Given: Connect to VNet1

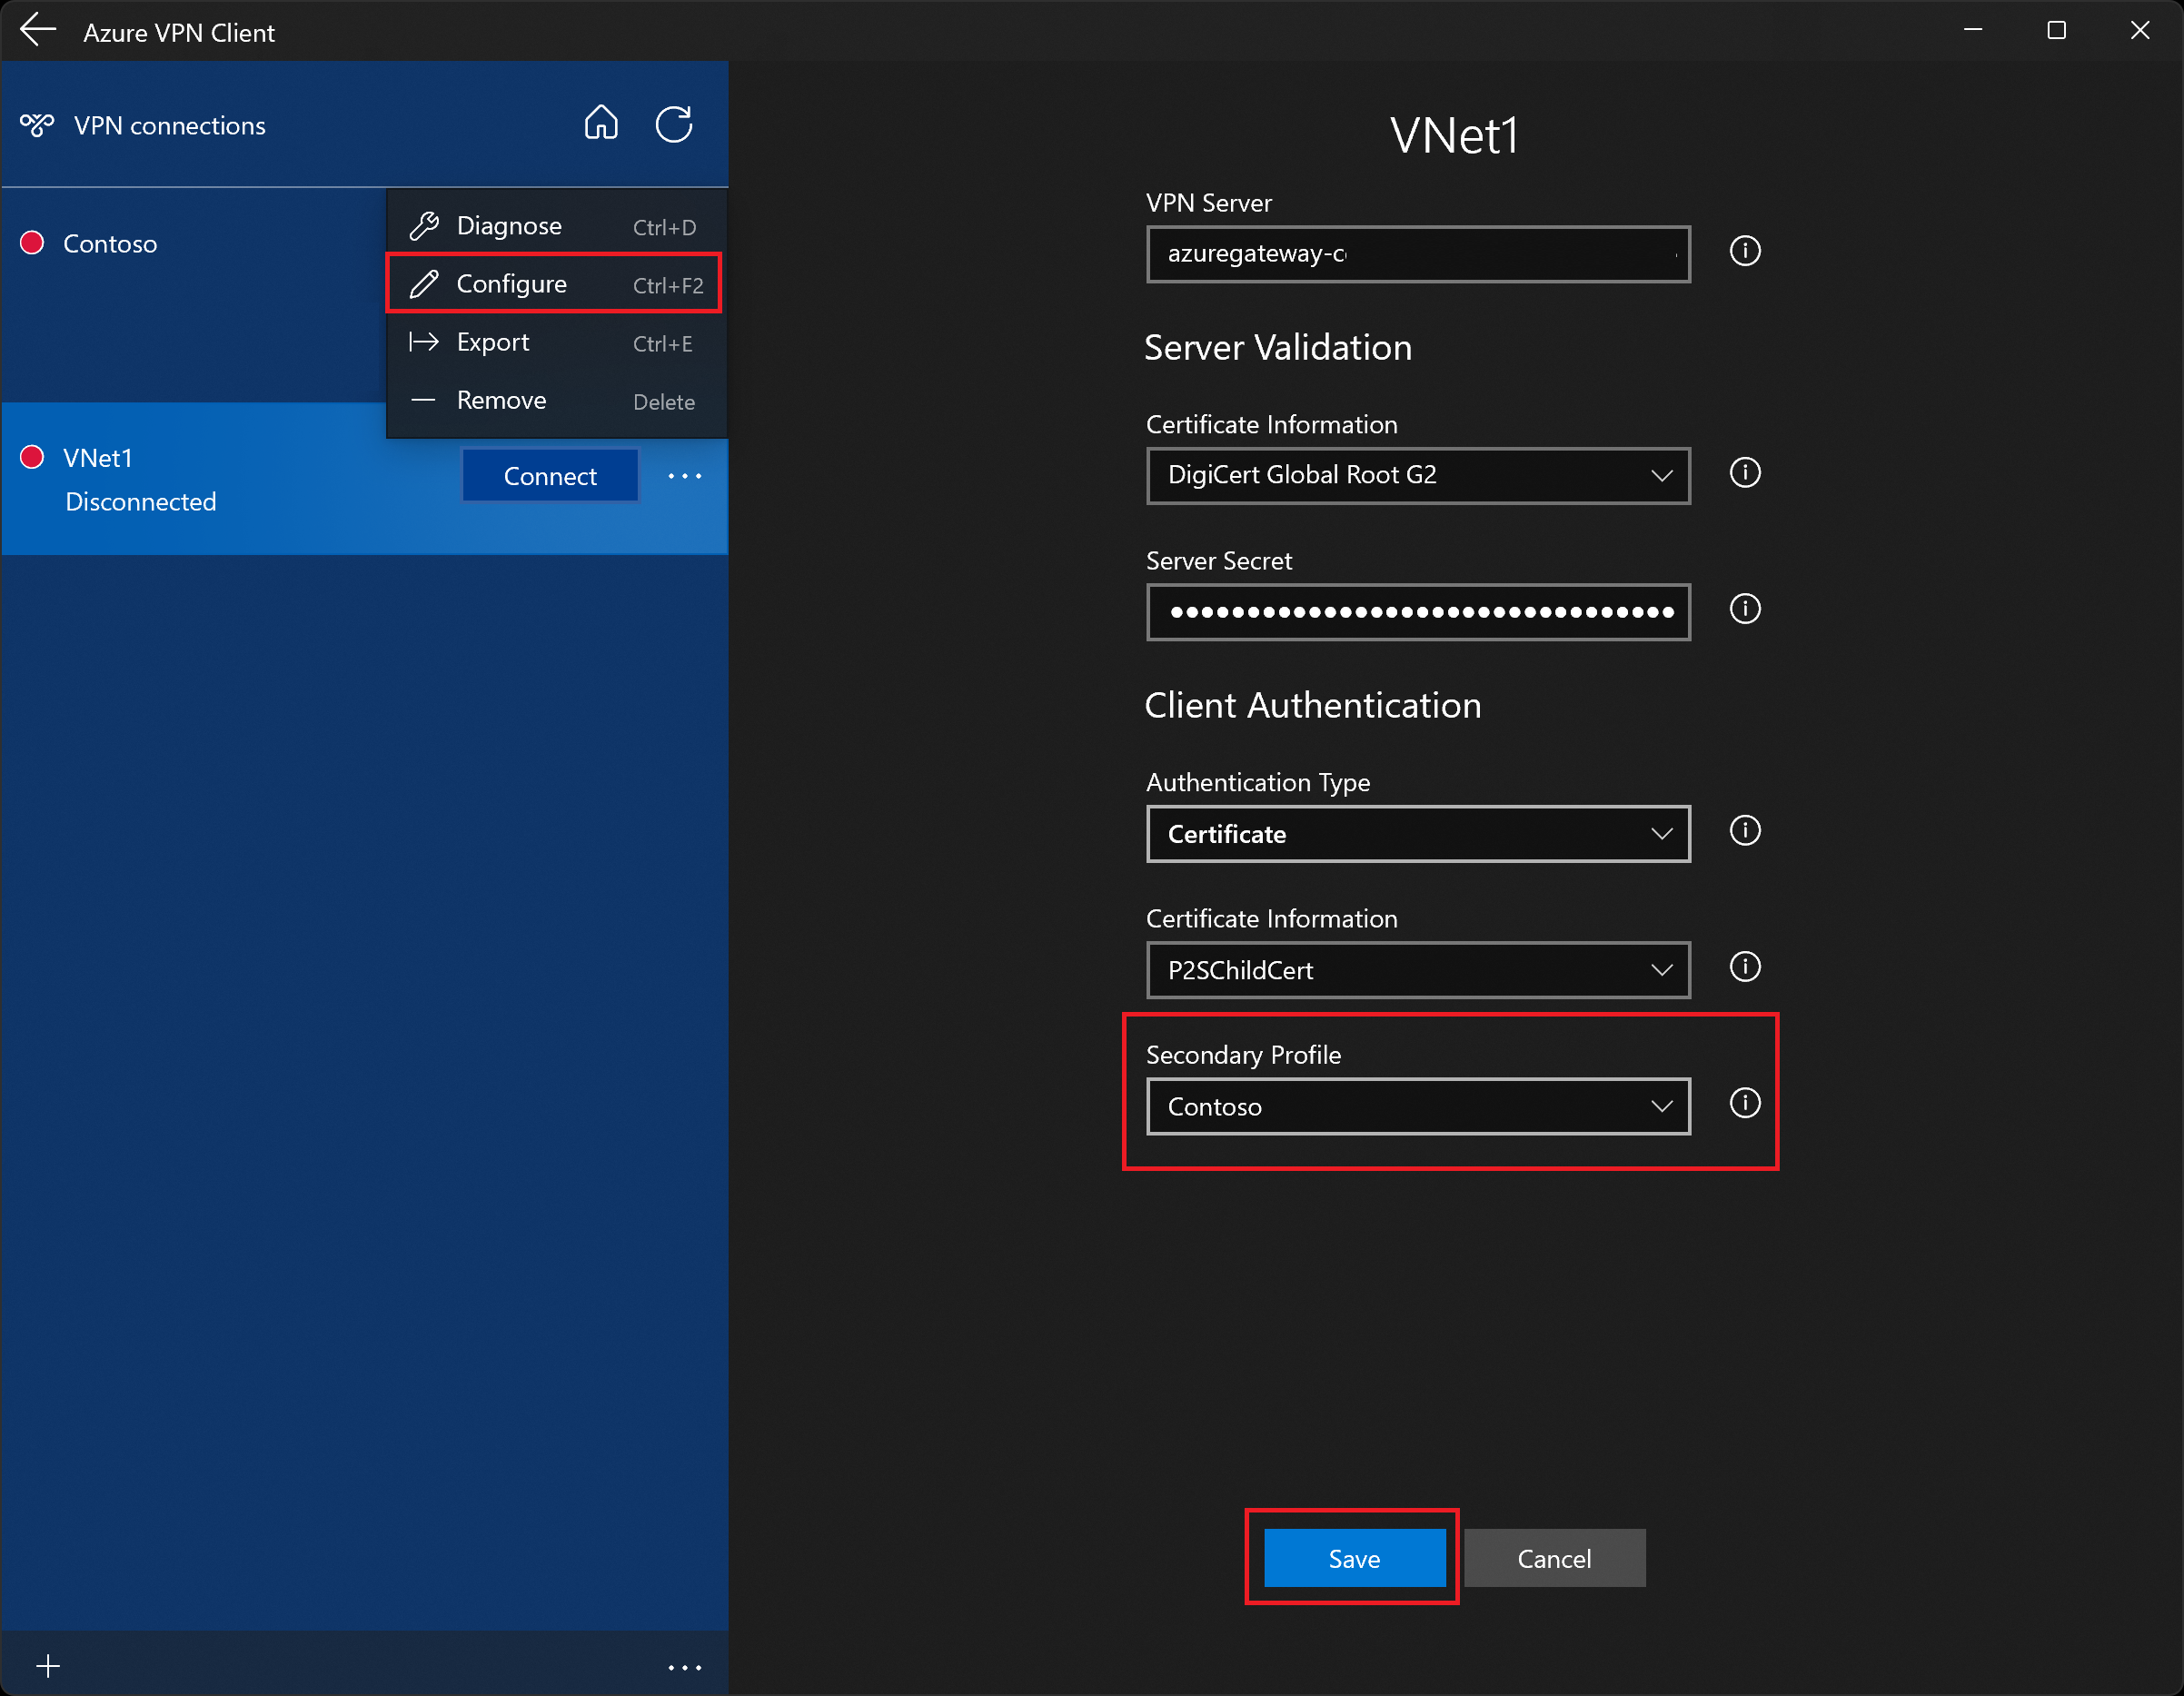Looking at the screenshot, I should [x=550, y=476].
